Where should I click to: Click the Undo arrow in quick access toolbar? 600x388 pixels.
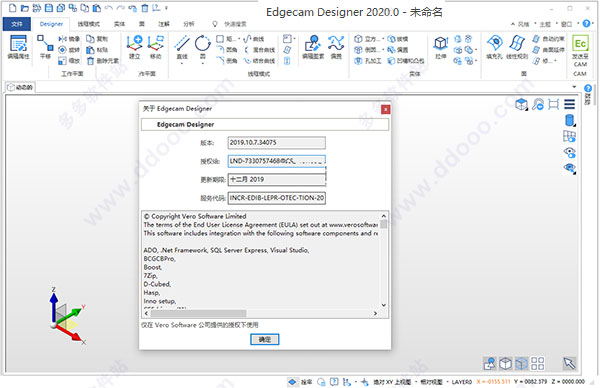click(x=109, y=8)
